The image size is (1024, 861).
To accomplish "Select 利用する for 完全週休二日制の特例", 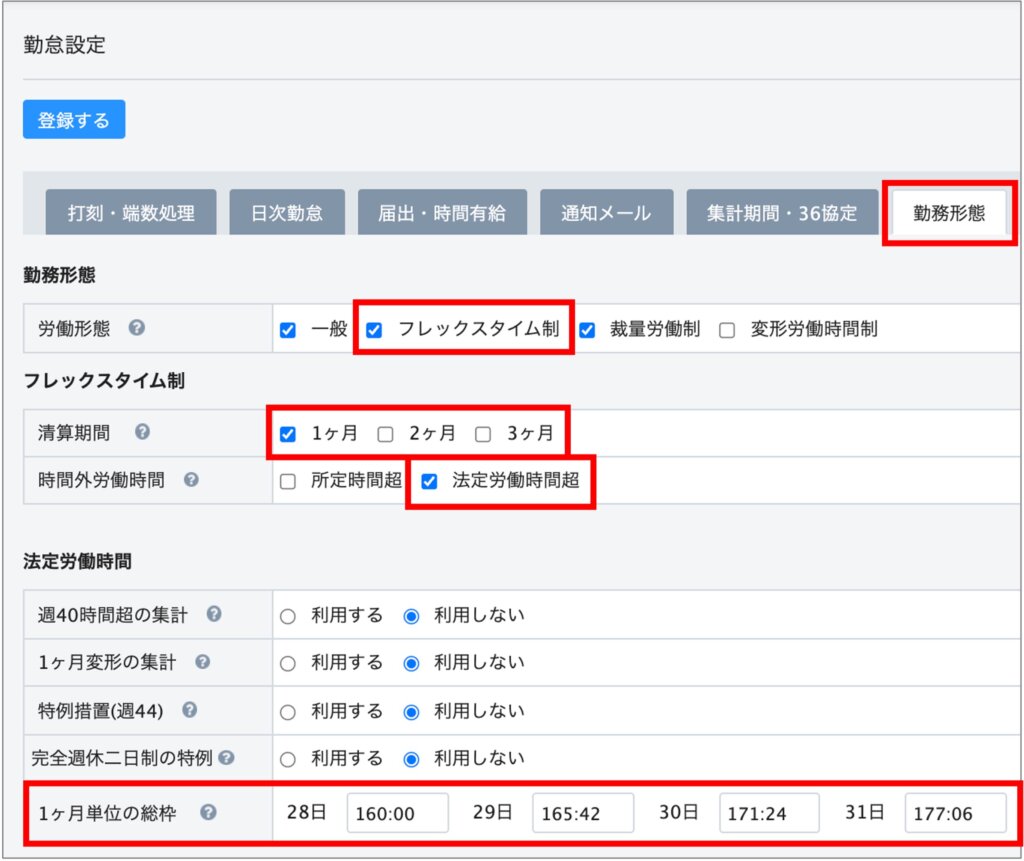I will point(288,759).
